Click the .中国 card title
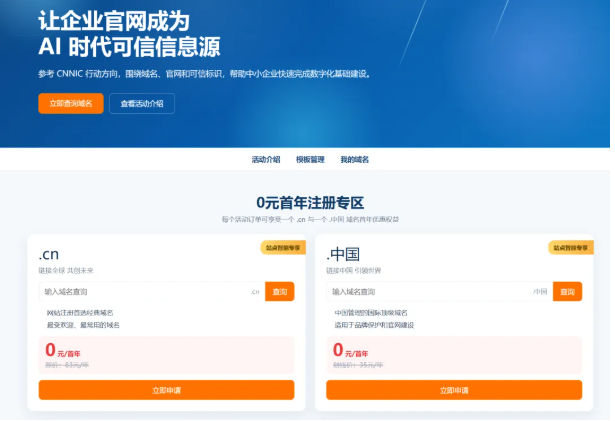The height and width of the screenshot is (421, 615). pos(343,254)
